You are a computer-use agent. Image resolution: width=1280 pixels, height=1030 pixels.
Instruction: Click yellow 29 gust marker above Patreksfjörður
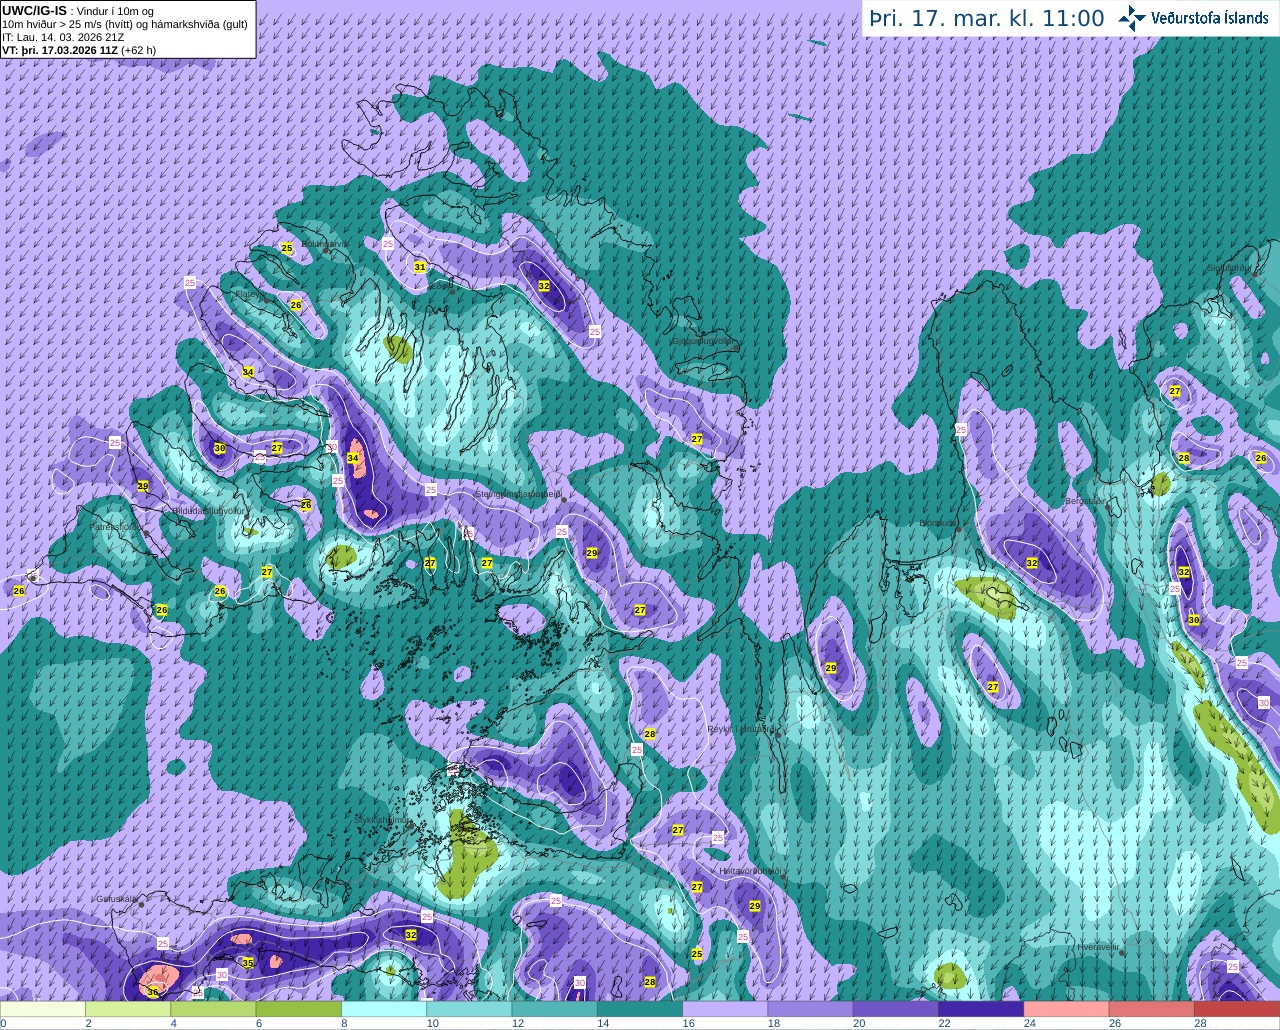pyautogui.click(x=143, y=486)
